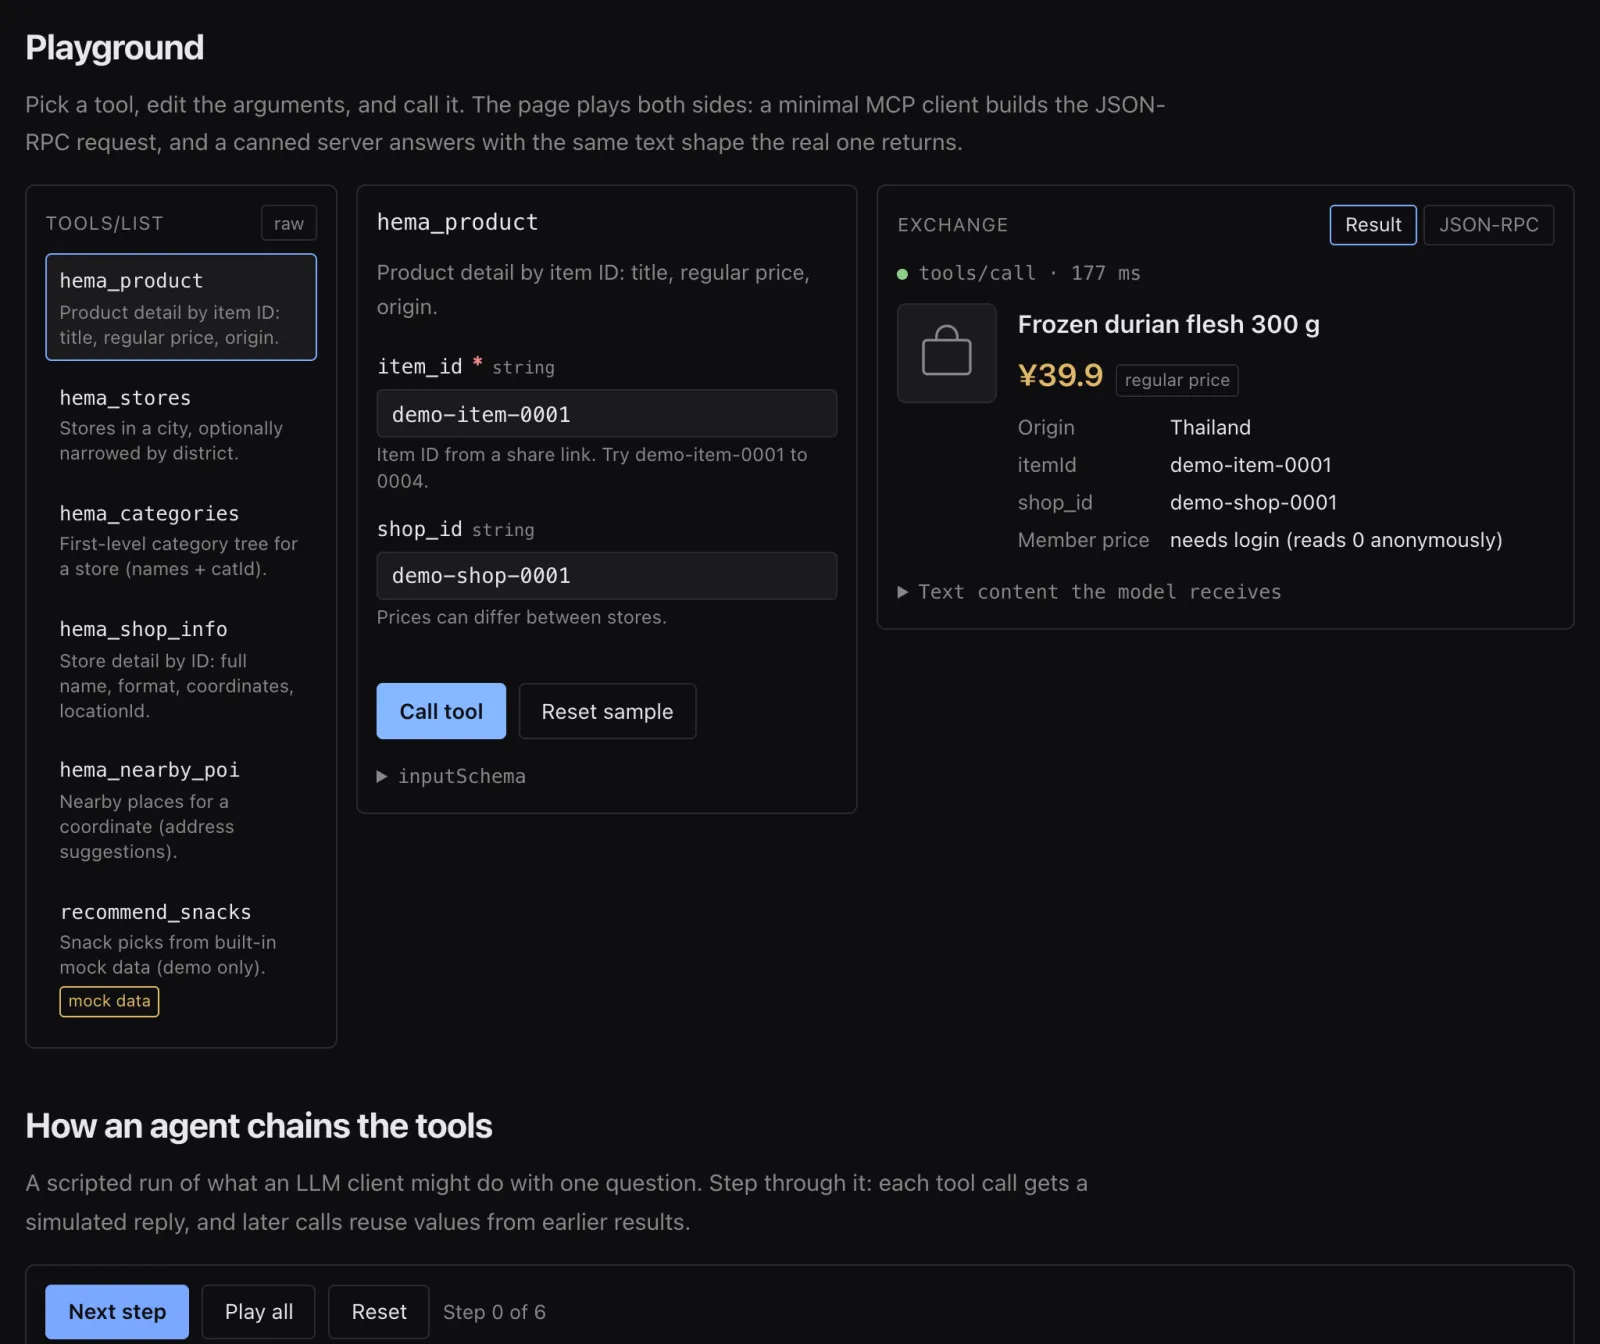Click the shop_id input field
This screenshot has width=1600, height=1344.
tap(606, 575)
